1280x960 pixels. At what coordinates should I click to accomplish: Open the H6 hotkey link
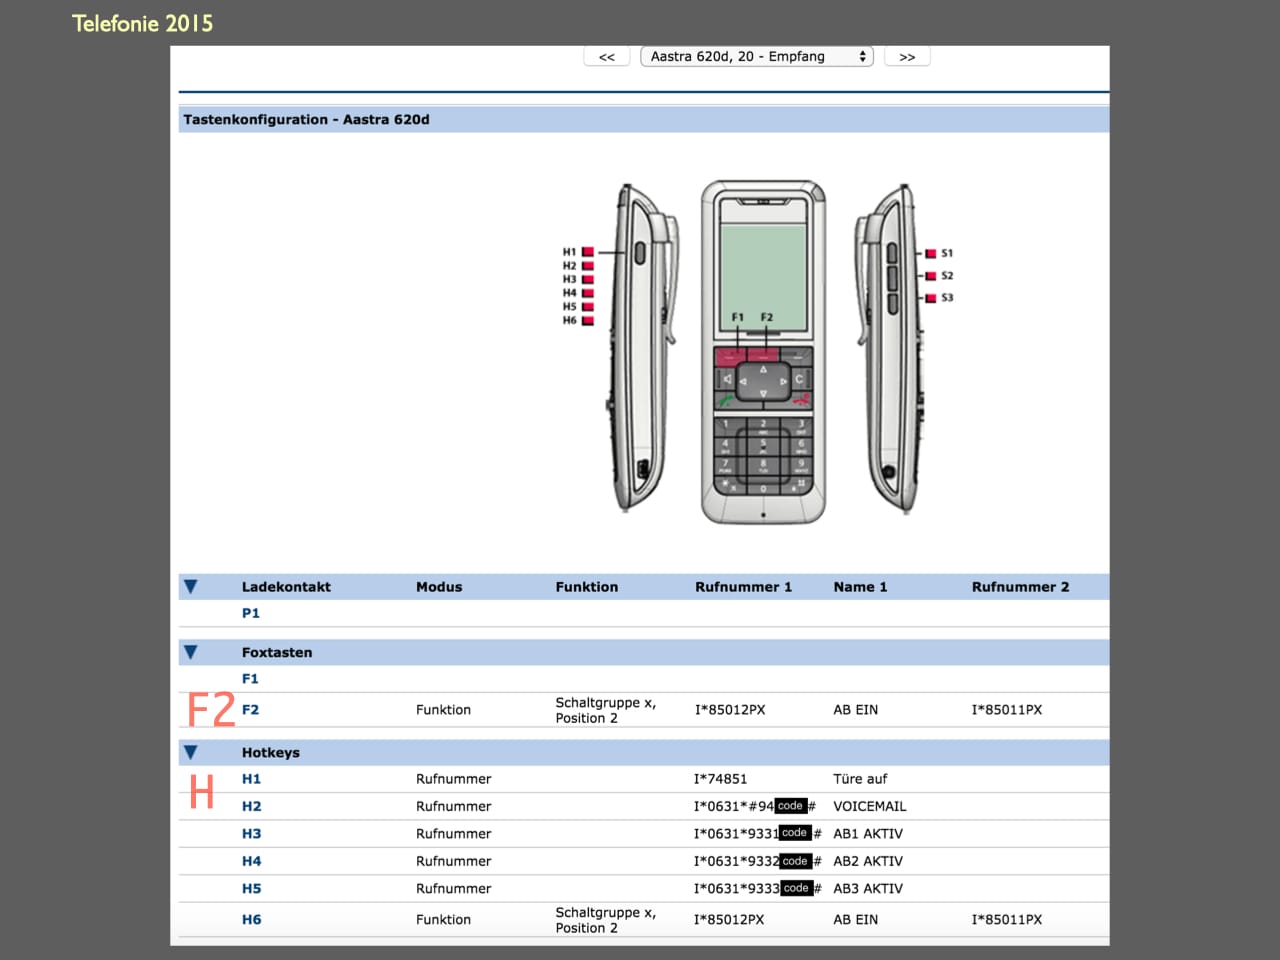pyautogui.click(x=251, y=920)
